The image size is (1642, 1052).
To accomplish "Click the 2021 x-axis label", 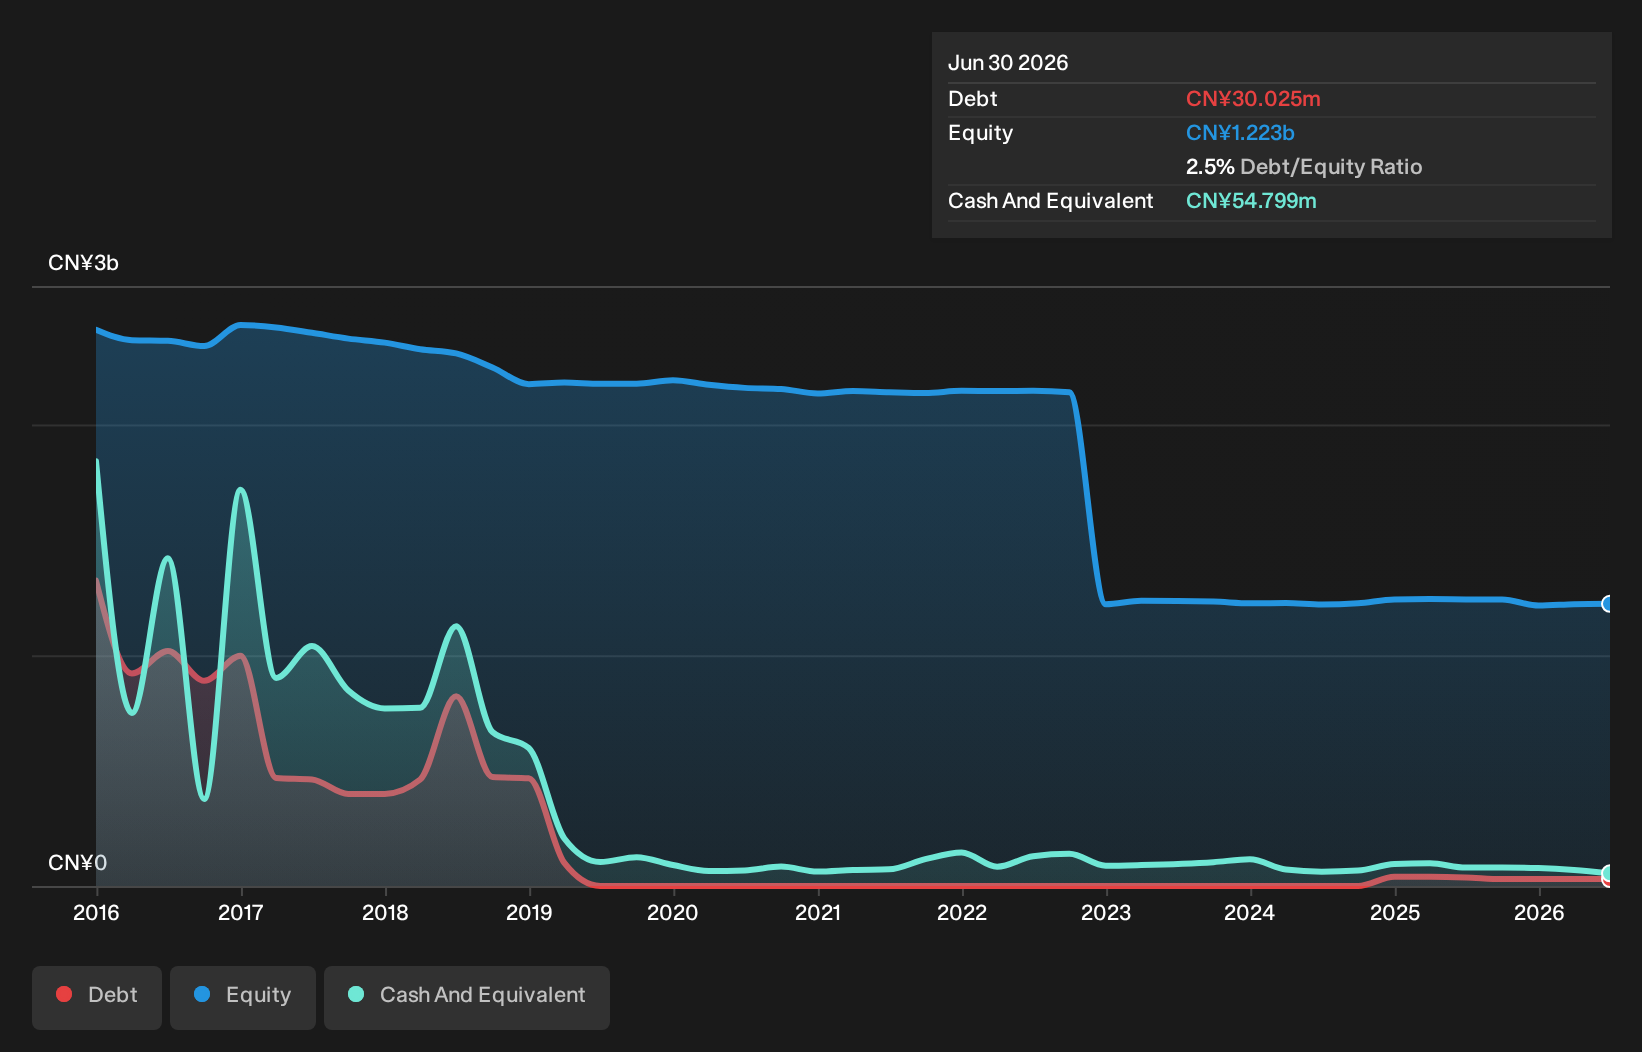I will (818, 913).
